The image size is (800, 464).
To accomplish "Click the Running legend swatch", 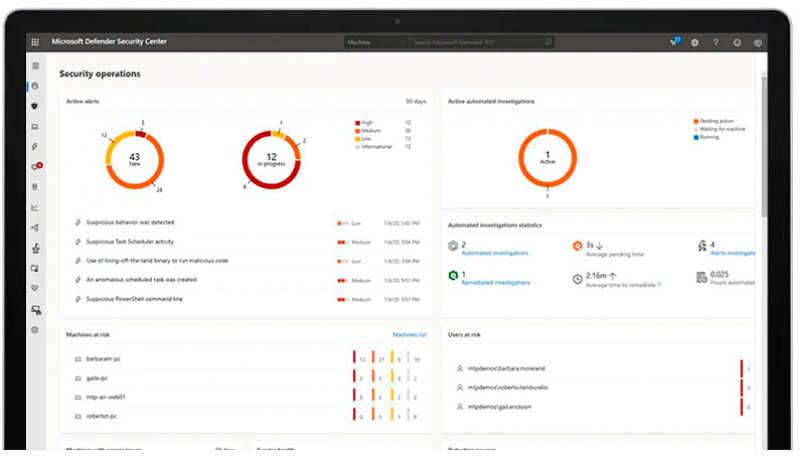I will coord(696,138).
